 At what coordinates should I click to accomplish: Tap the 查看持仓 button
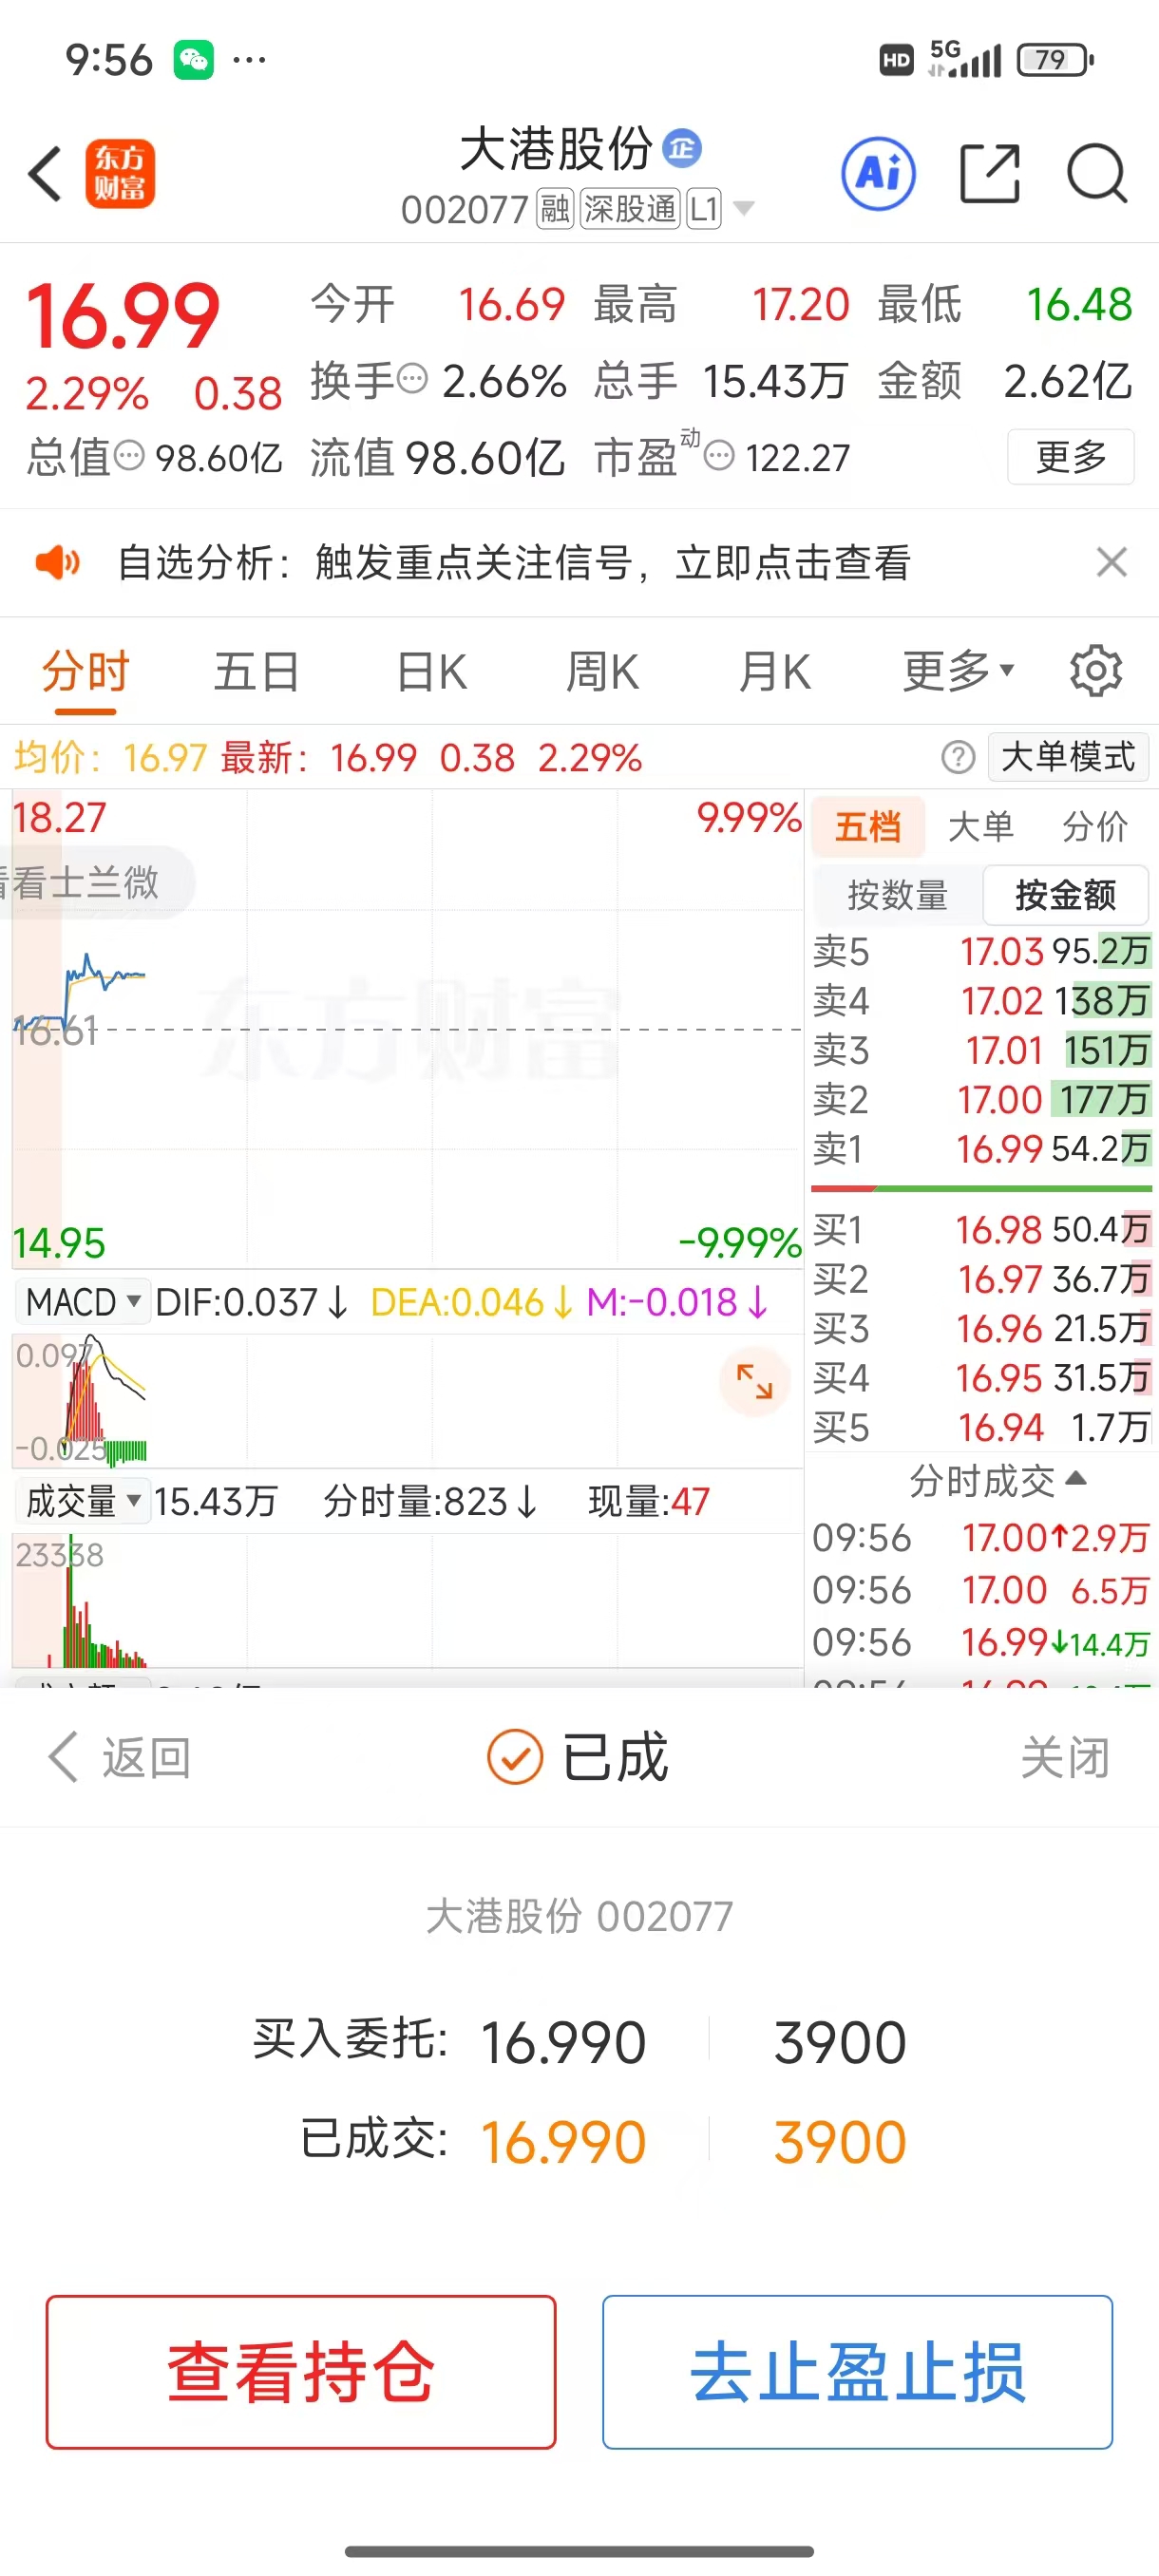point(301,2371)
